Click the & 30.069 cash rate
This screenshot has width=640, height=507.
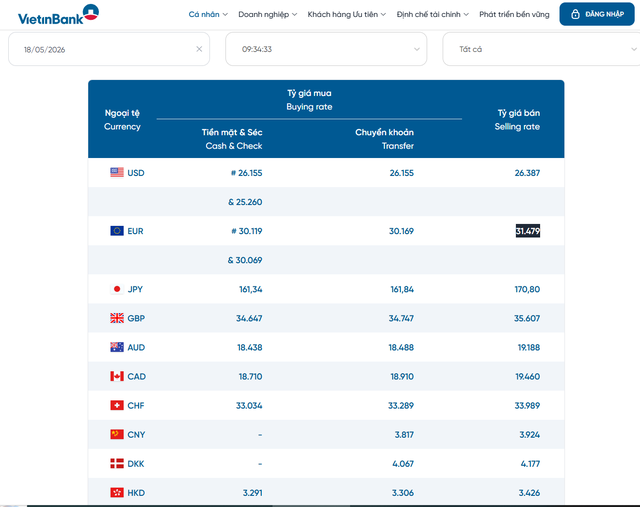(245, 260)
